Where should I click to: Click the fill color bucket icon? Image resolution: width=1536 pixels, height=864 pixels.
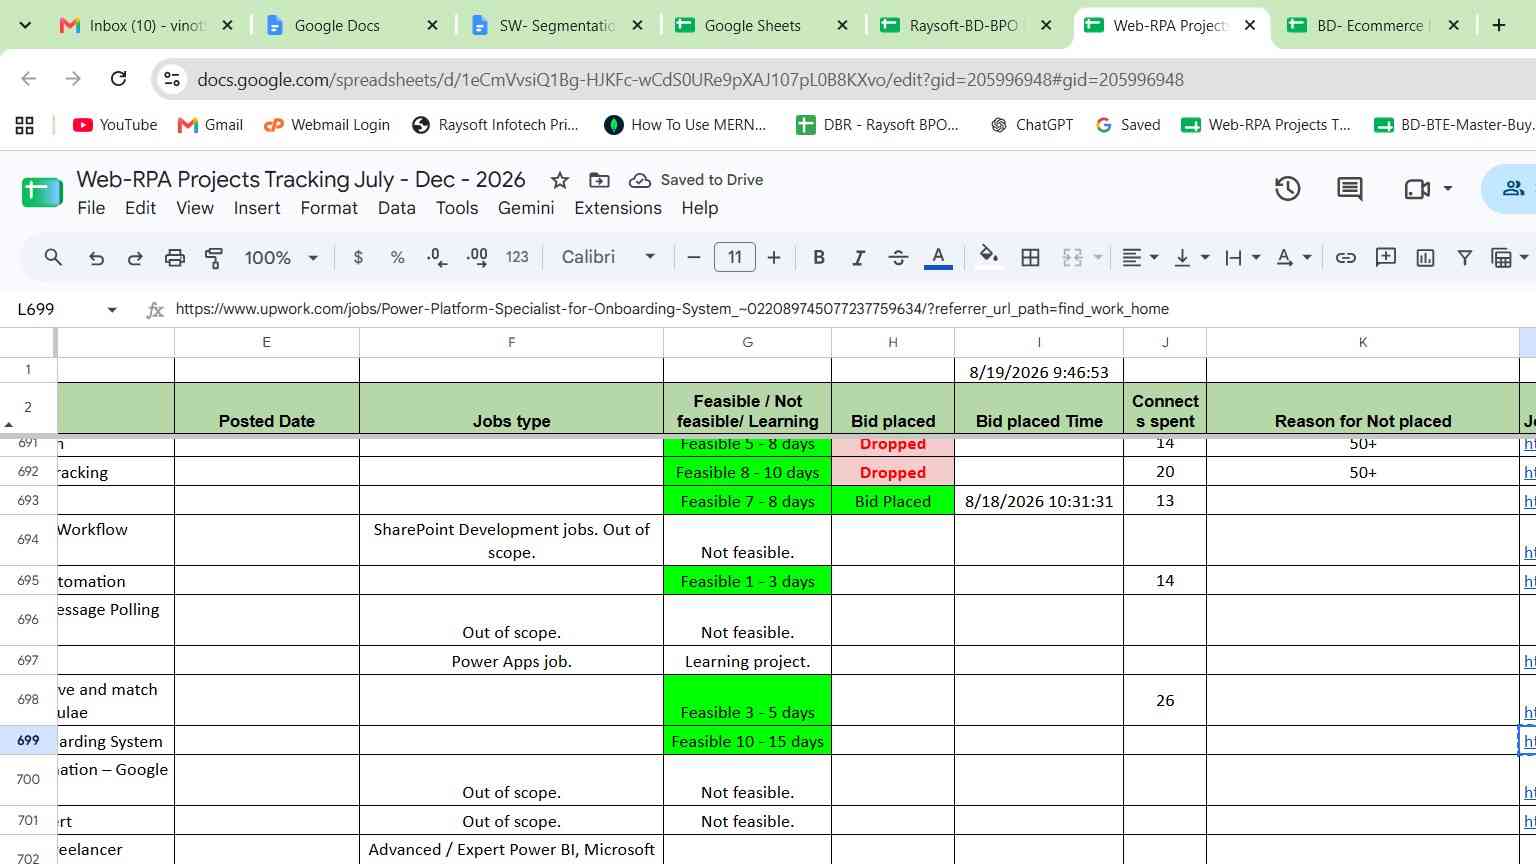tap(988, 257)
